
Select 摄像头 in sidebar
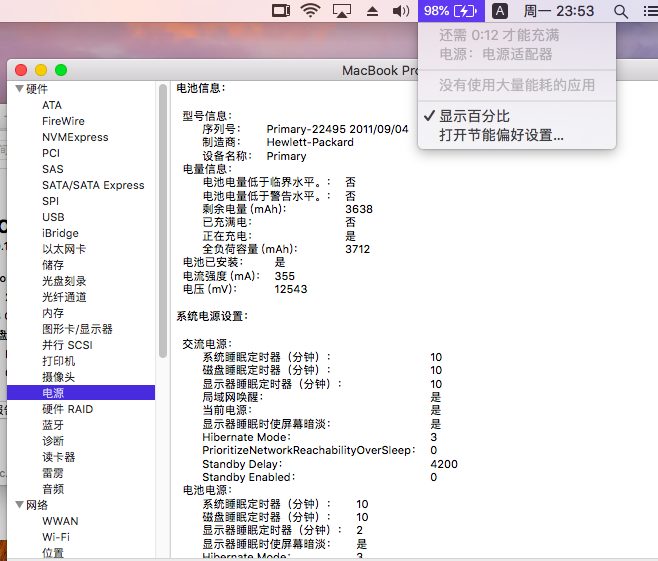(x=58, y=376)
